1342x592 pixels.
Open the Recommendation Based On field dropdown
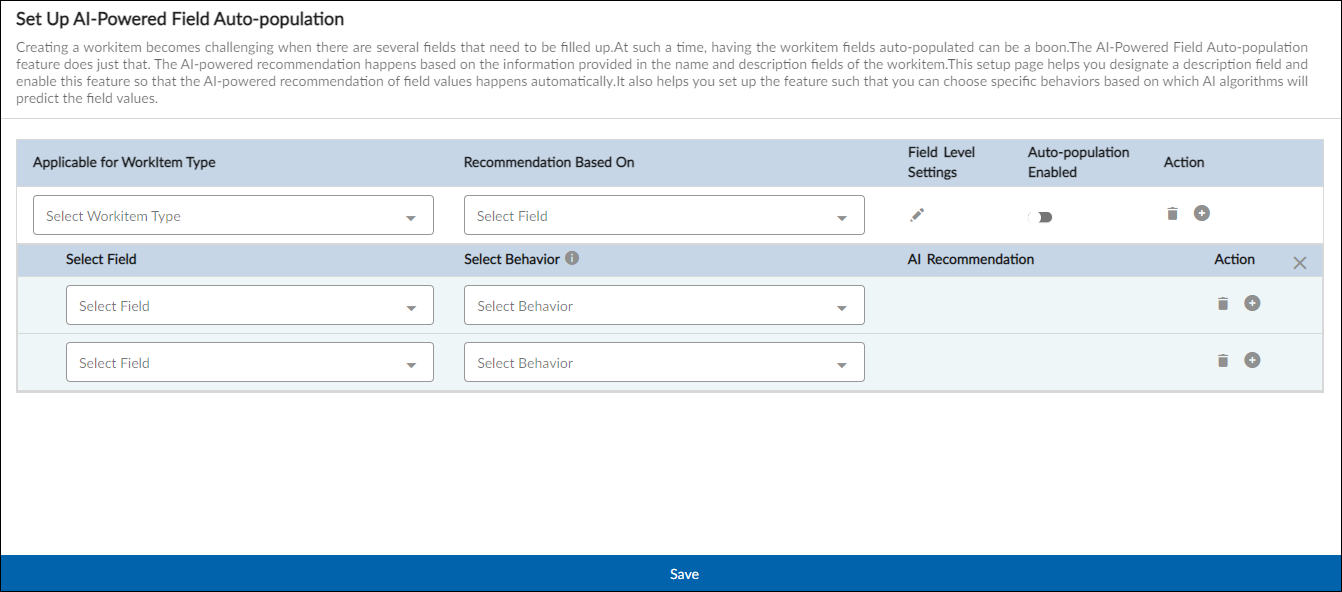click(x=664, y=216)
